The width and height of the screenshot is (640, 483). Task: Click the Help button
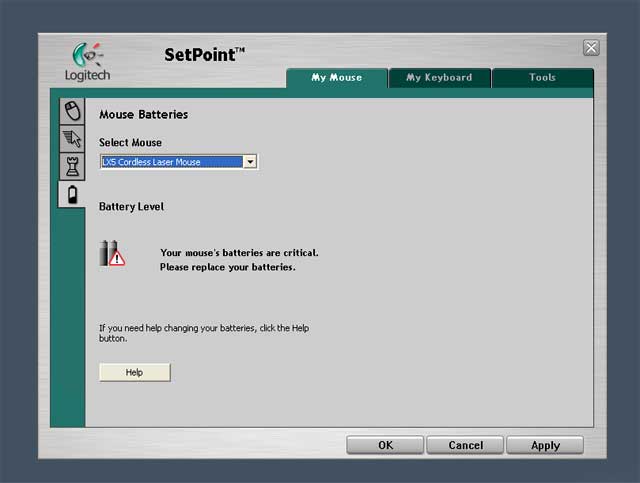[x=135, y=372]
